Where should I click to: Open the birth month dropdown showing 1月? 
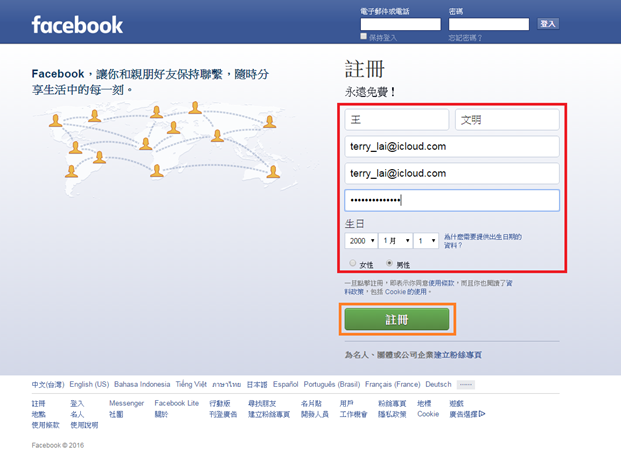(396, 241)
